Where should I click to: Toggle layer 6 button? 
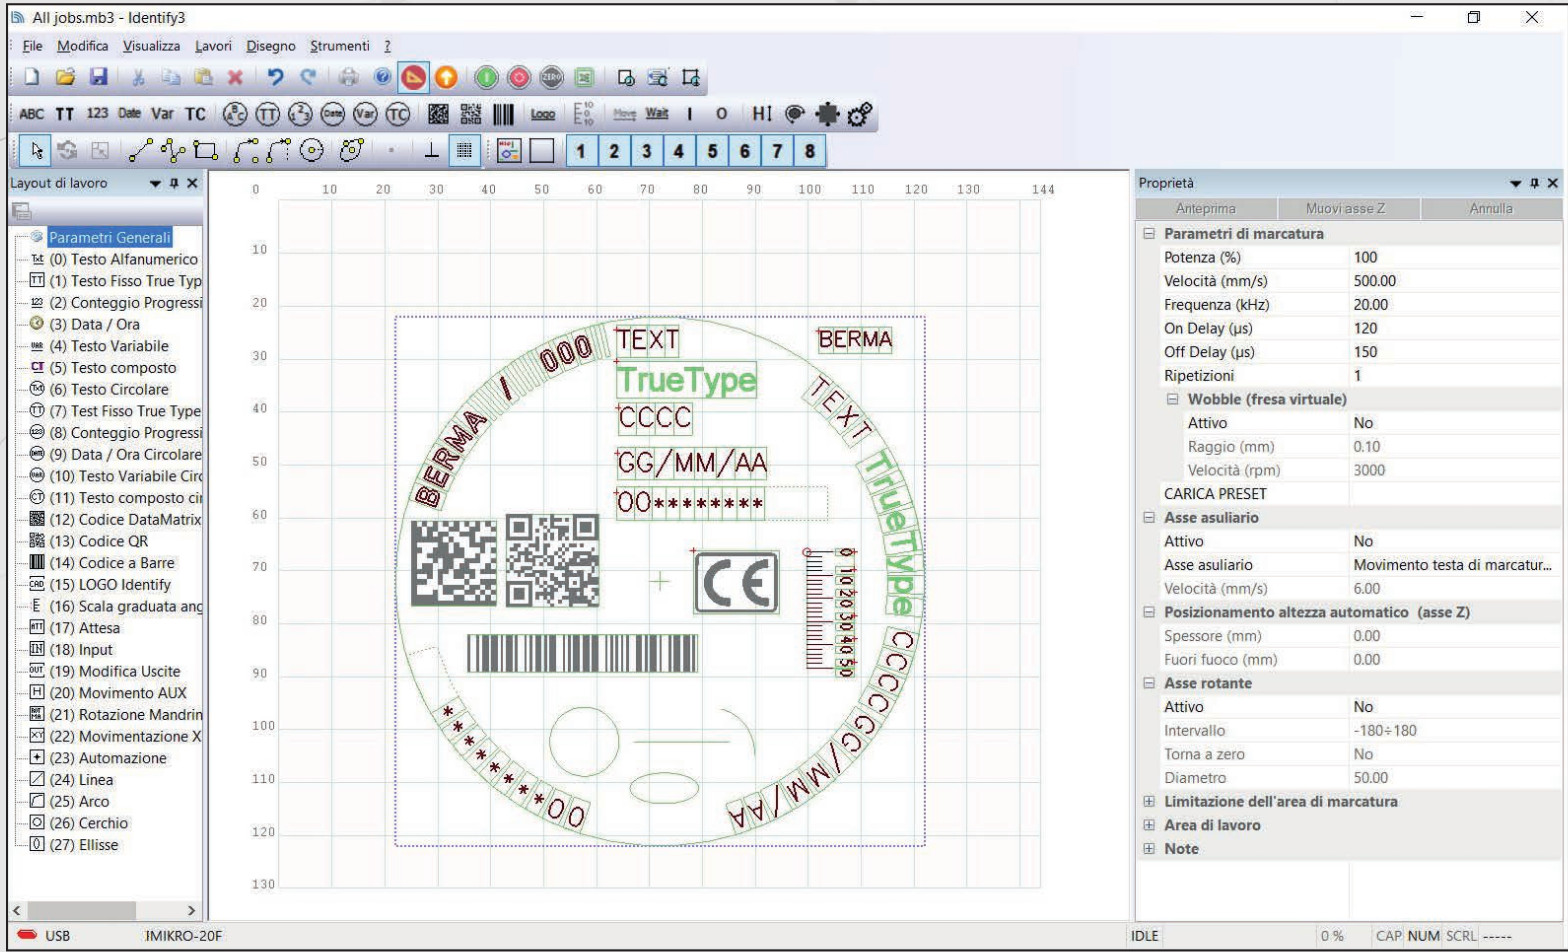coord(744,151)
